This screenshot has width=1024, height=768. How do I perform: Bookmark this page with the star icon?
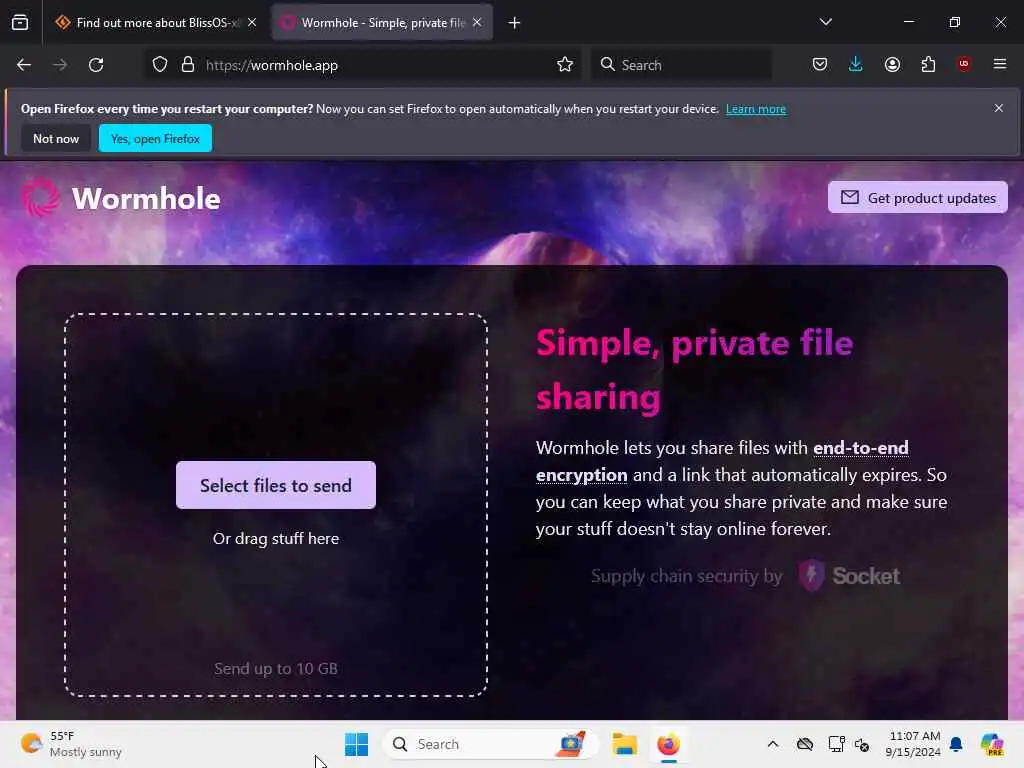click(x=565, y=65)
